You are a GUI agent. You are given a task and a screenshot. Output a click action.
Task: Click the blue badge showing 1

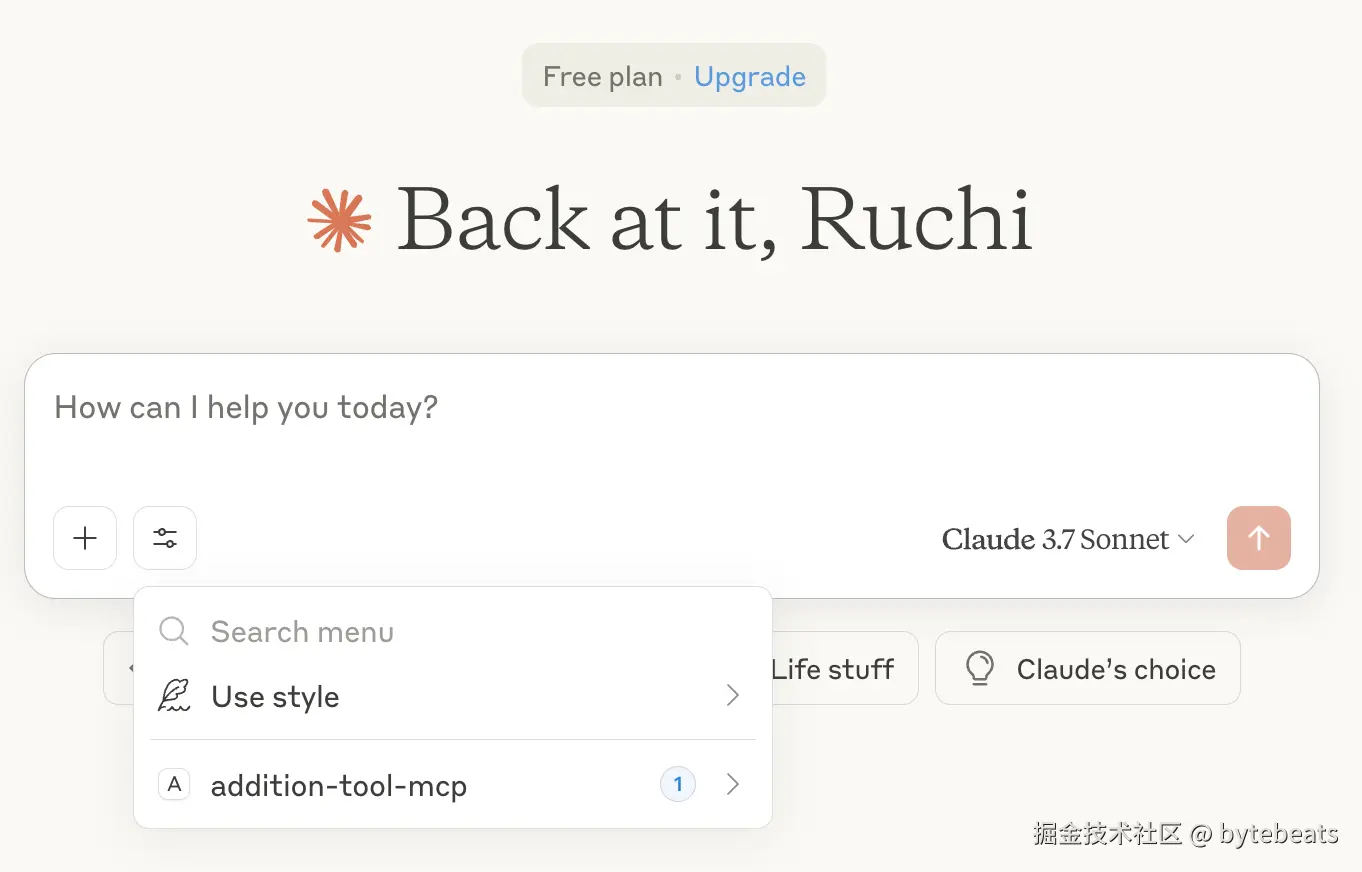tap(678, 785)
